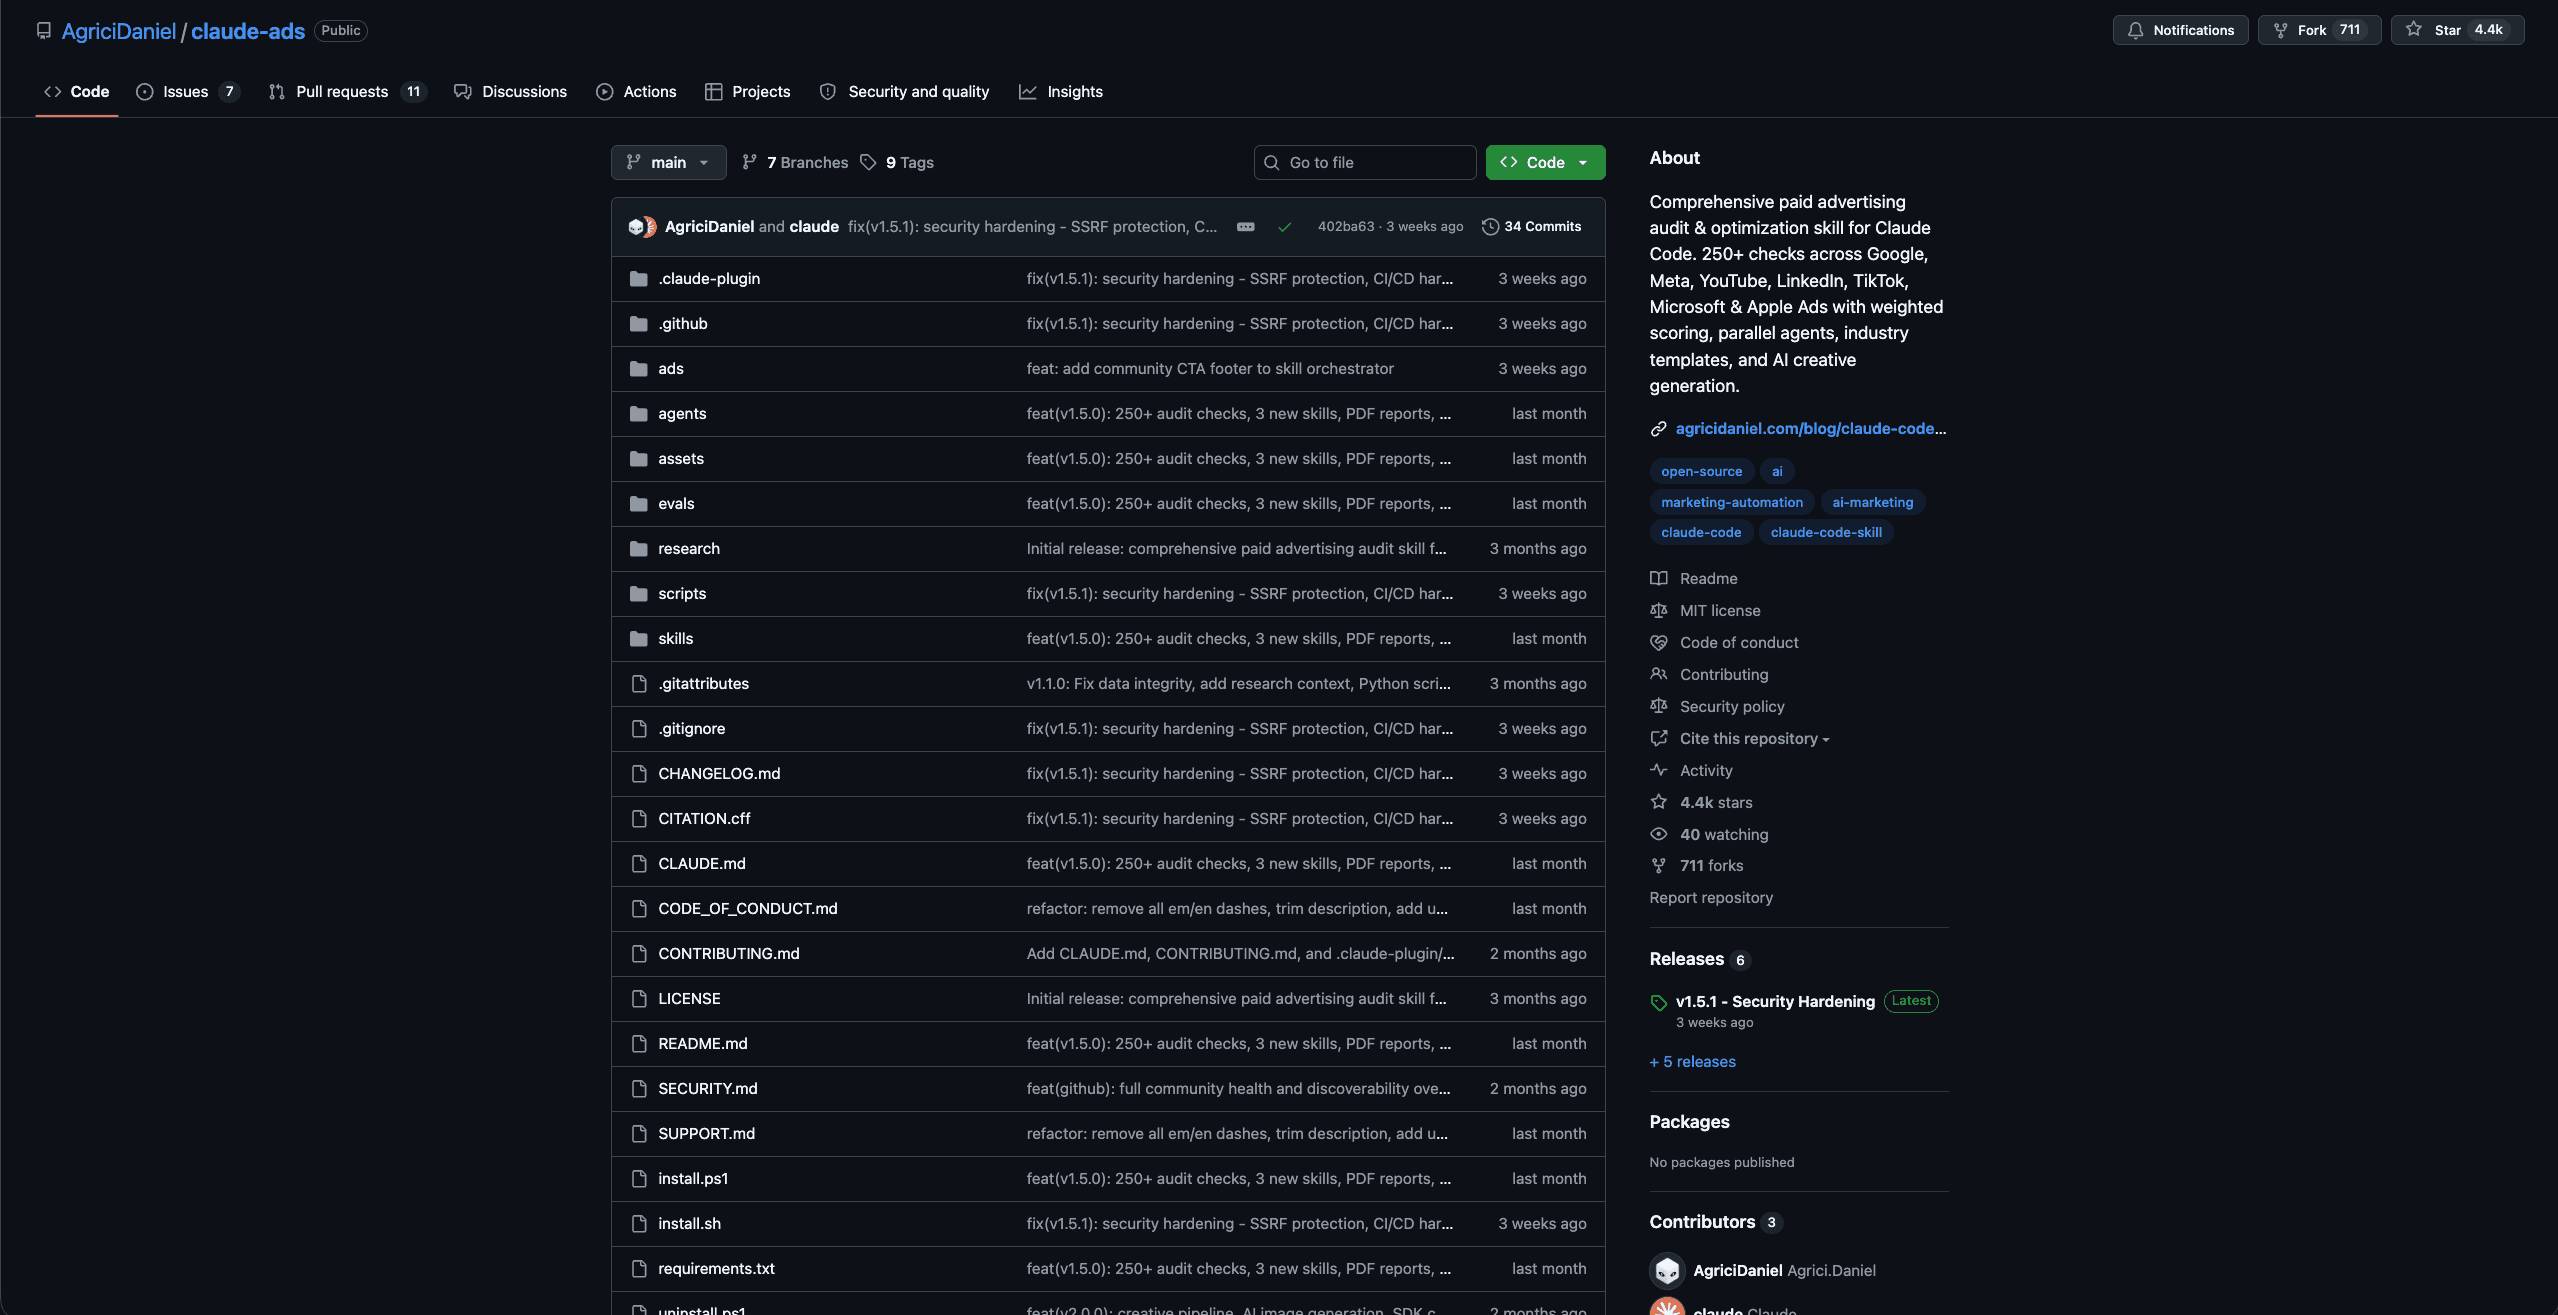Click the claude-ads repo name
The height and width of the screenshot is (1315, 2558).
248,31
